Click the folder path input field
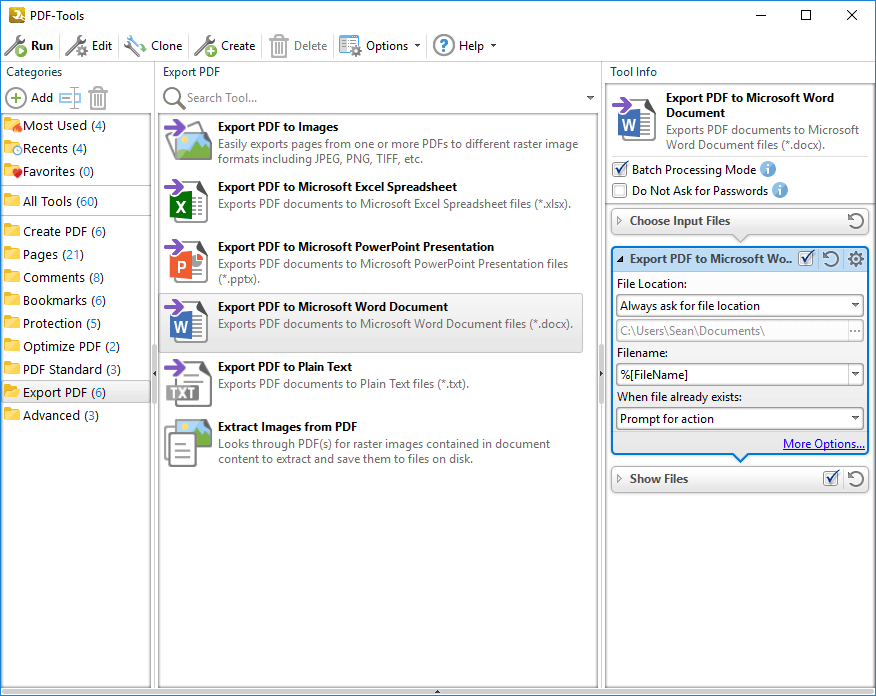 [732, 331]
